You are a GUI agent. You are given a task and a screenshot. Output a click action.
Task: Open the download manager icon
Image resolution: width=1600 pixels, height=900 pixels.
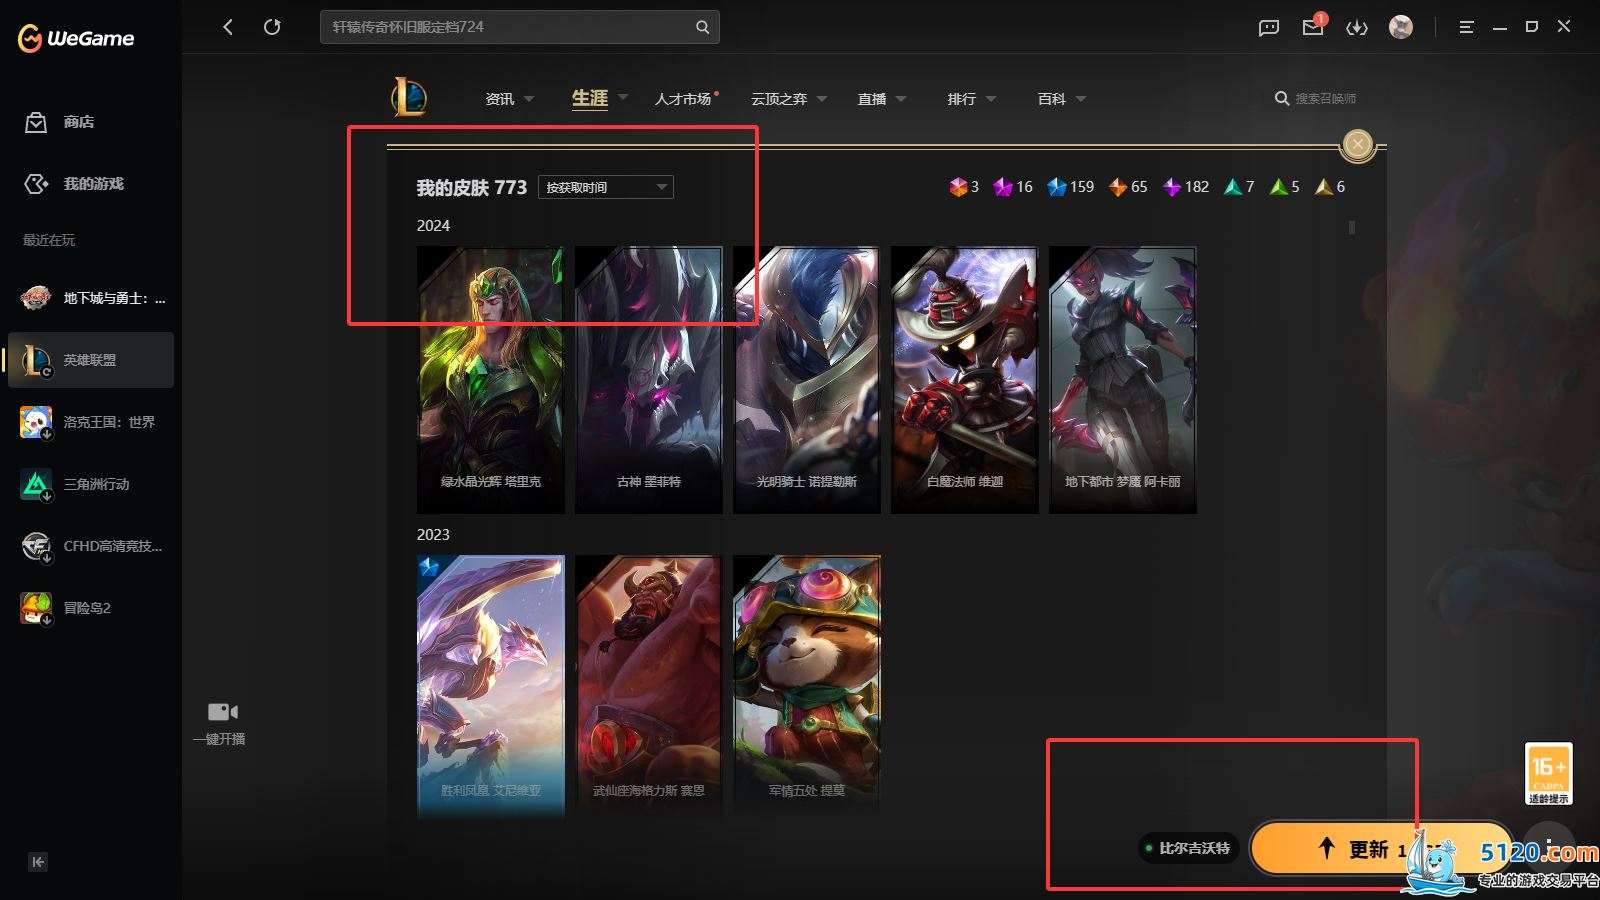[1357, 28]
